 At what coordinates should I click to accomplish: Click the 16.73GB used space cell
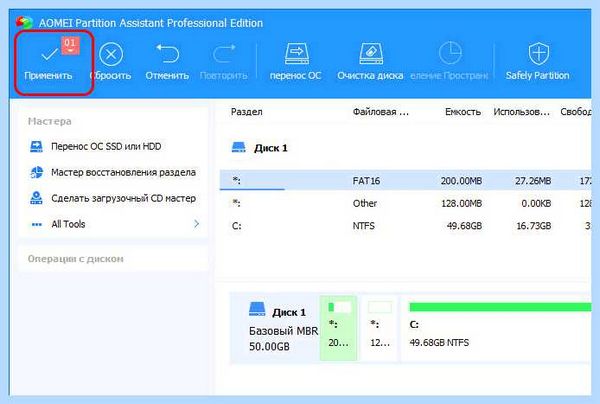tap(533, 226)
